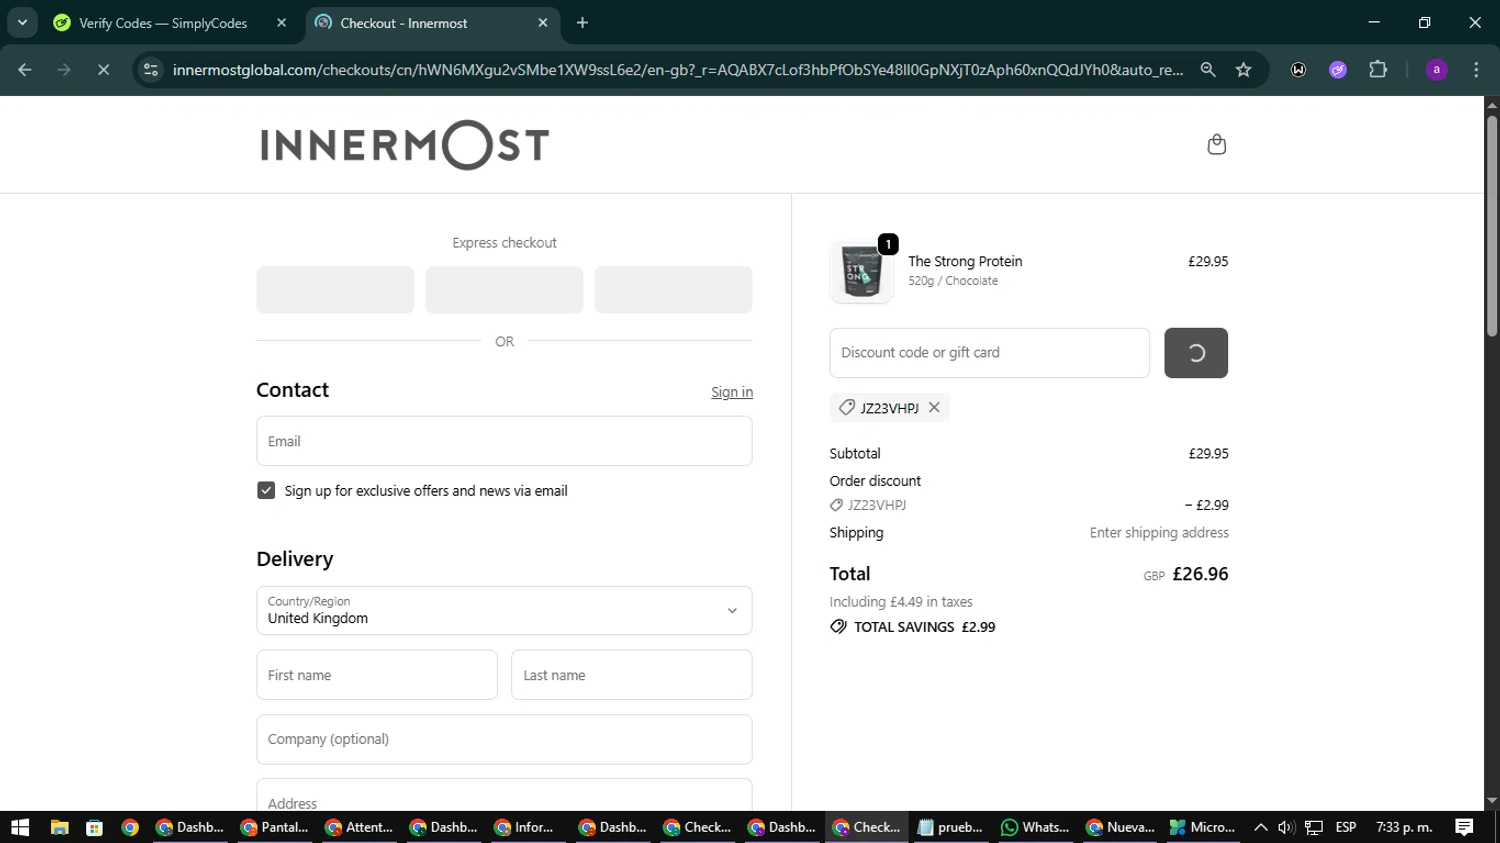Focus the Email input field
Image resolution: width=1500 pixels, height=843 pixels.
point(504,441)
